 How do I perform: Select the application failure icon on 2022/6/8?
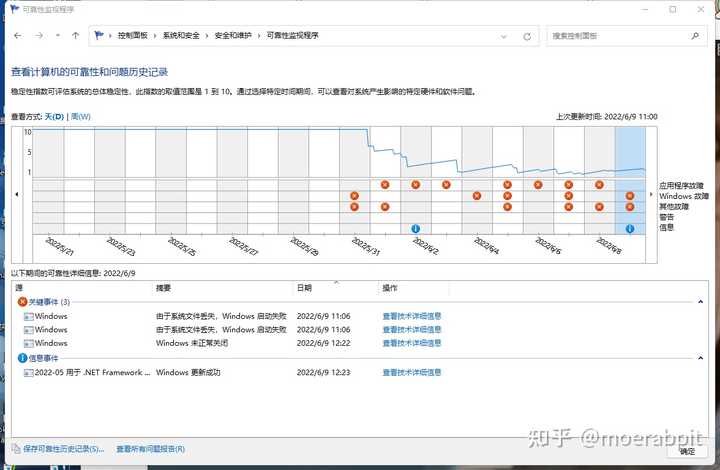click(x=599, y=185)
